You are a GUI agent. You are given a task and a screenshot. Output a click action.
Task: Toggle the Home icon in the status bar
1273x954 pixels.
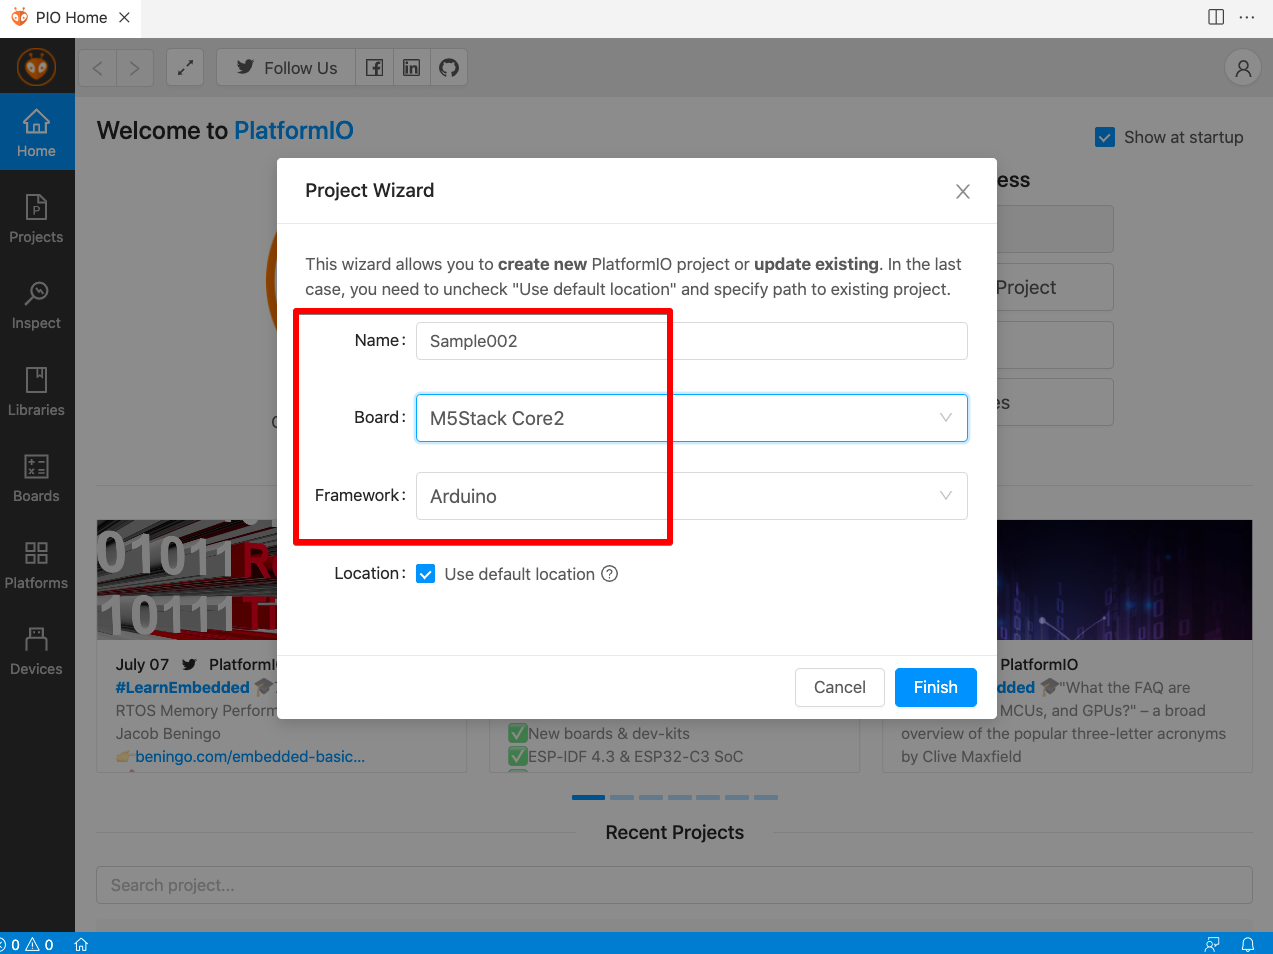[x=80, y=943]
